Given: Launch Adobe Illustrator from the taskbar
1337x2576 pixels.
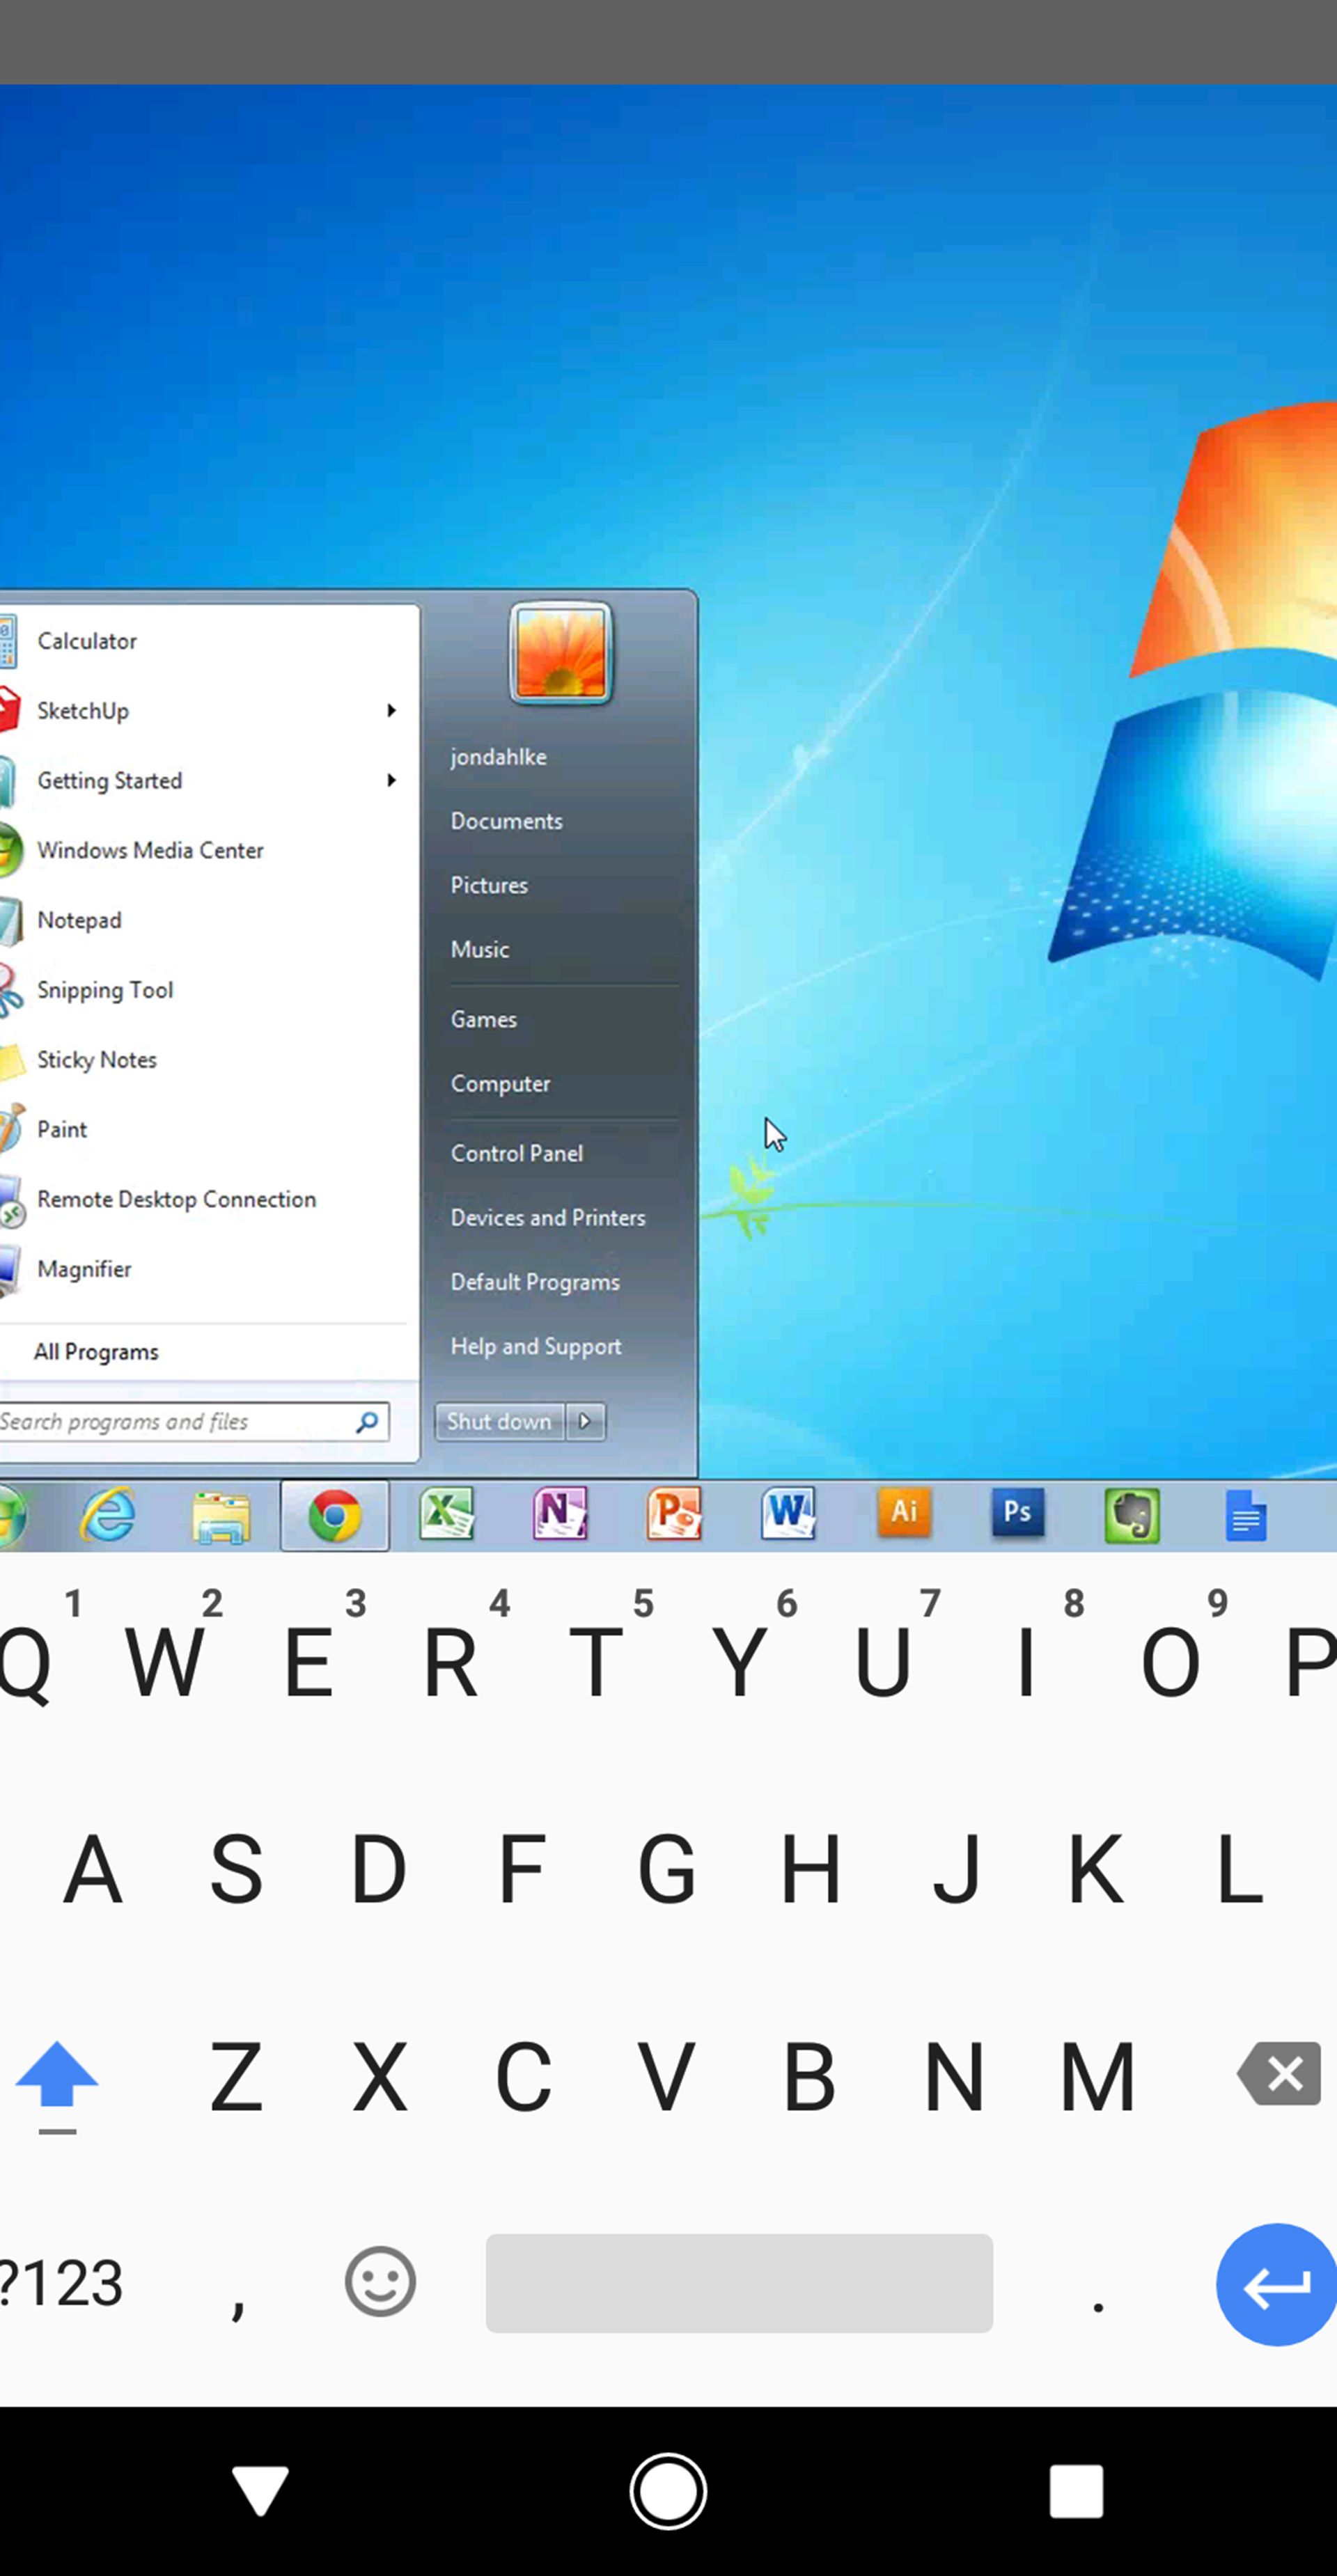Looking at the screenshot, I should pos(904,1512).
